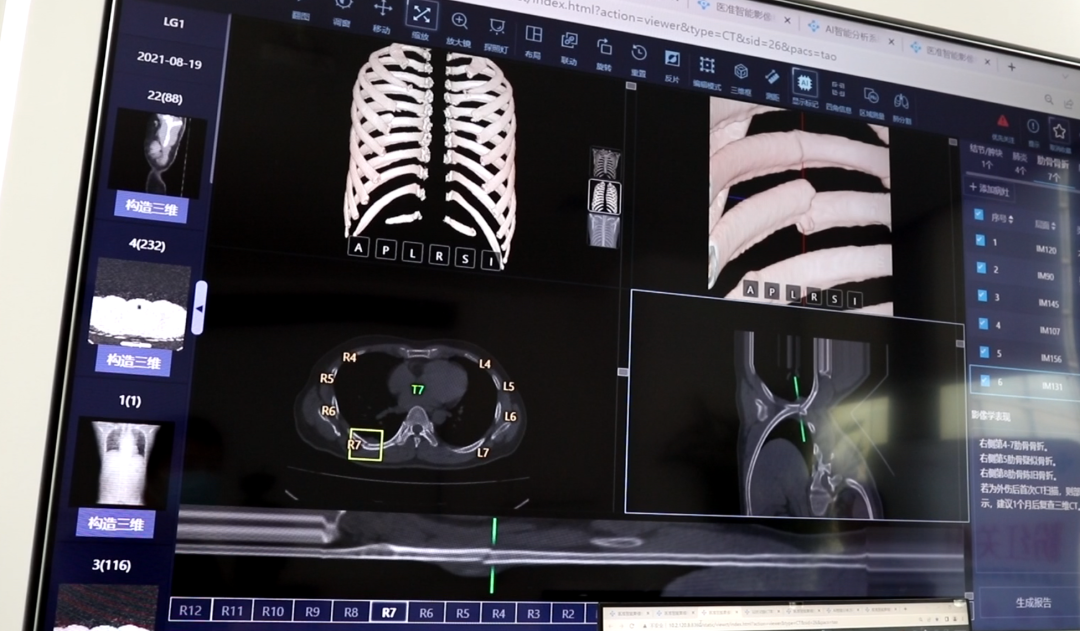
Task: Open a new browser tab
Action: pyautogui.click(x=1011, y=67)
